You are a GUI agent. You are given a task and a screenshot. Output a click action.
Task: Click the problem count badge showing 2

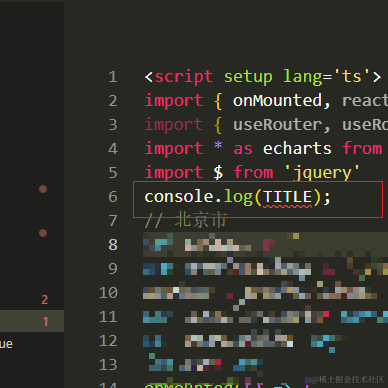point(45,300)
